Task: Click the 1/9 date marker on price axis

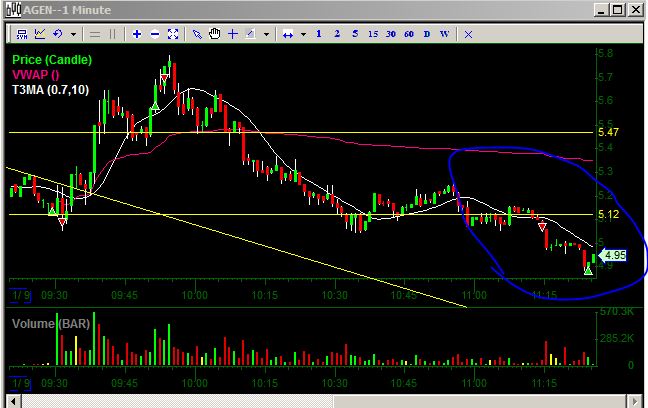Action: pyautogui.click(x=20, y=296)
